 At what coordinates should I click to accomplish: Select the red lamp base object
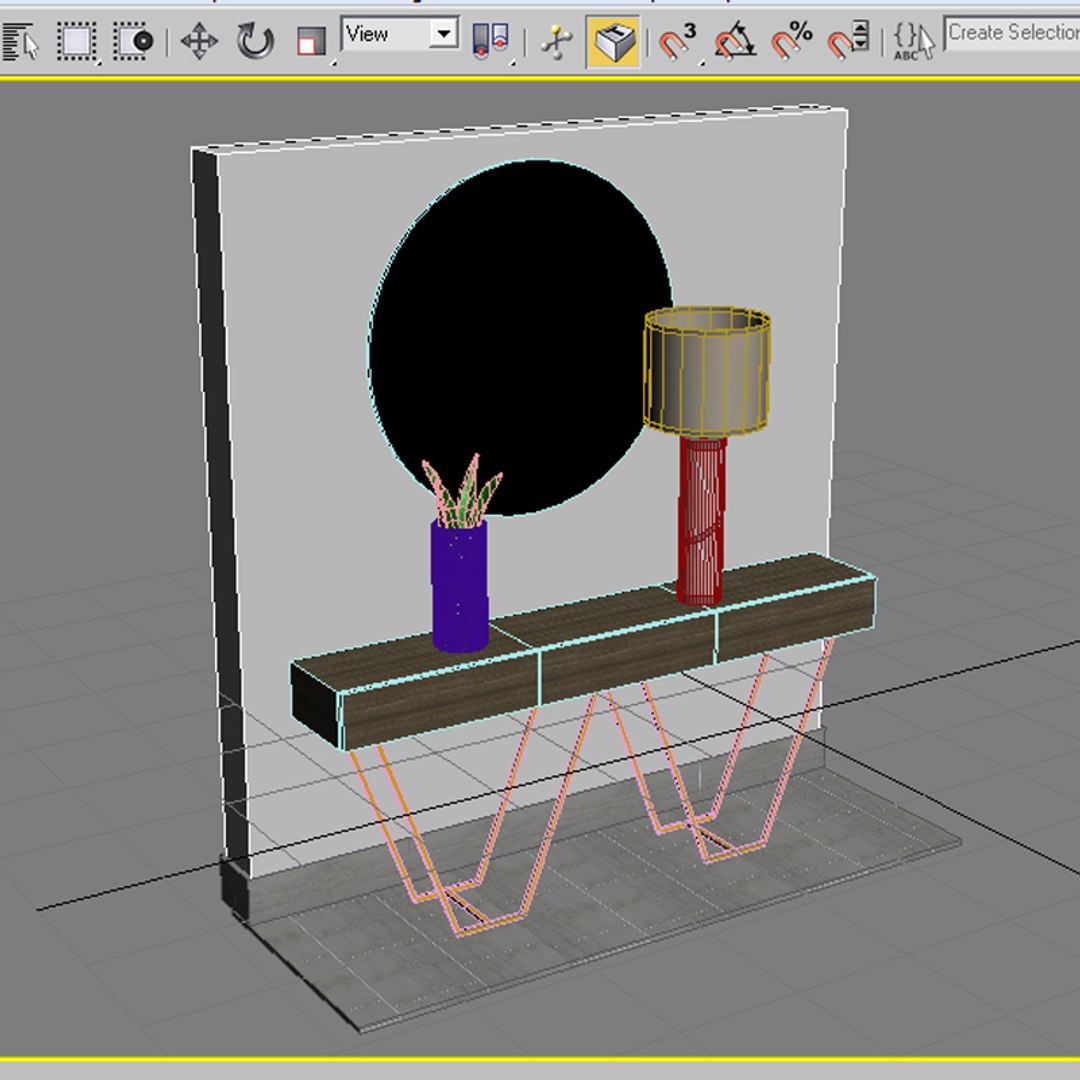coord(701,521)
